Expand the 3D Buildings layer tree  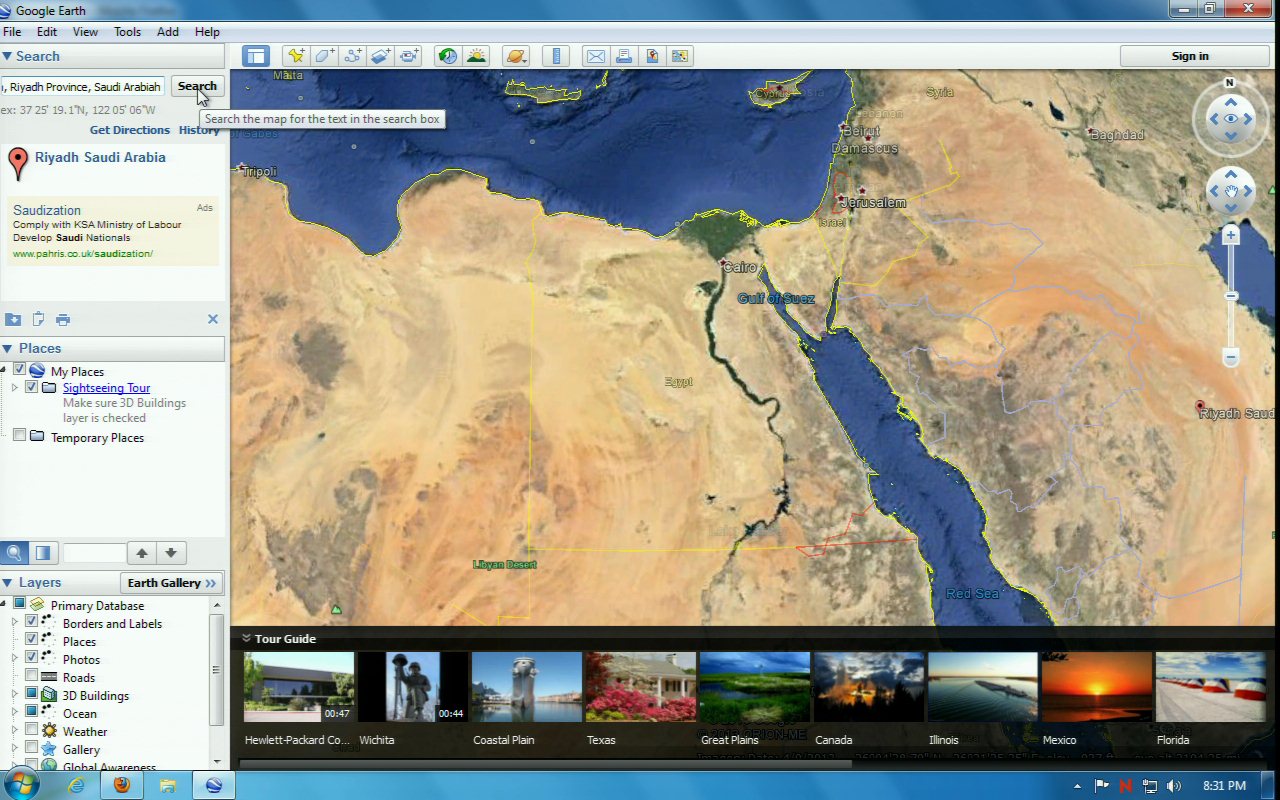point(15,695)
